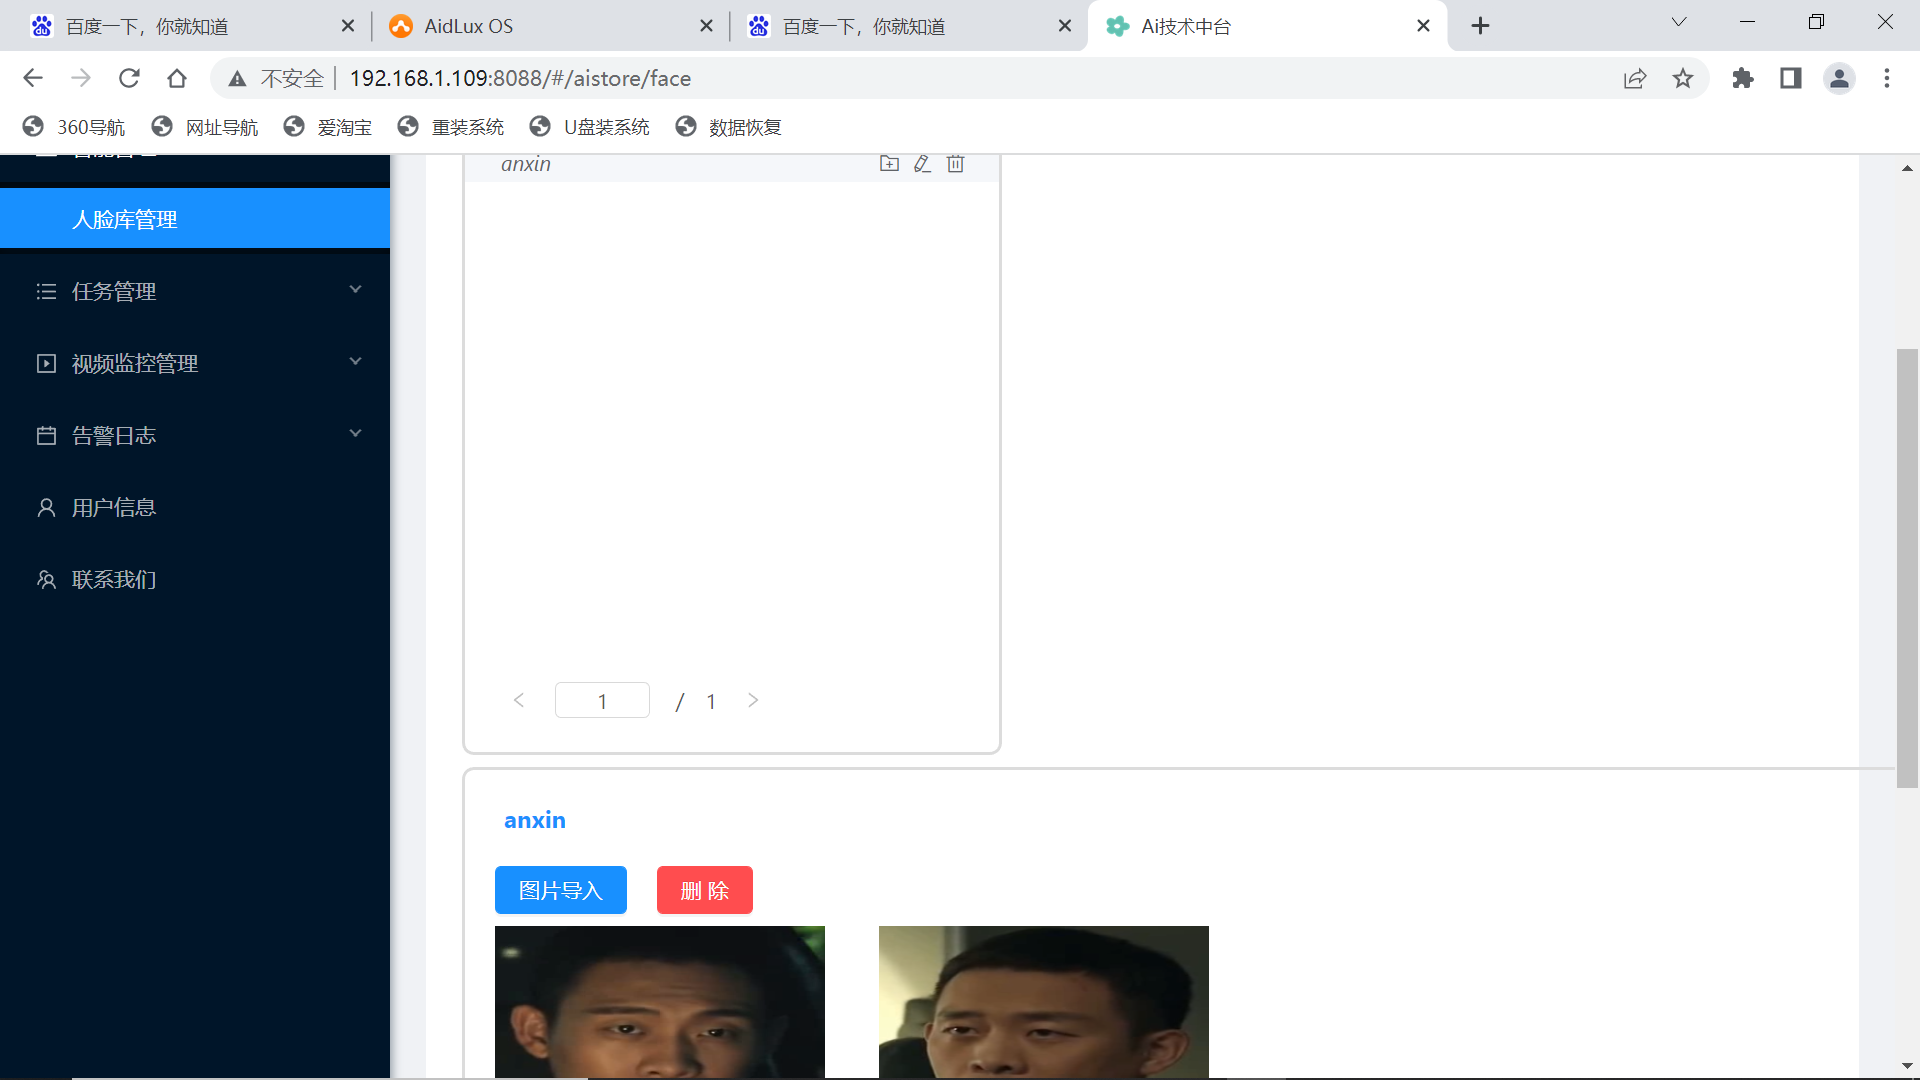
Task: Switch to the first 百度一下 tab
Action: tap(190, 26)
